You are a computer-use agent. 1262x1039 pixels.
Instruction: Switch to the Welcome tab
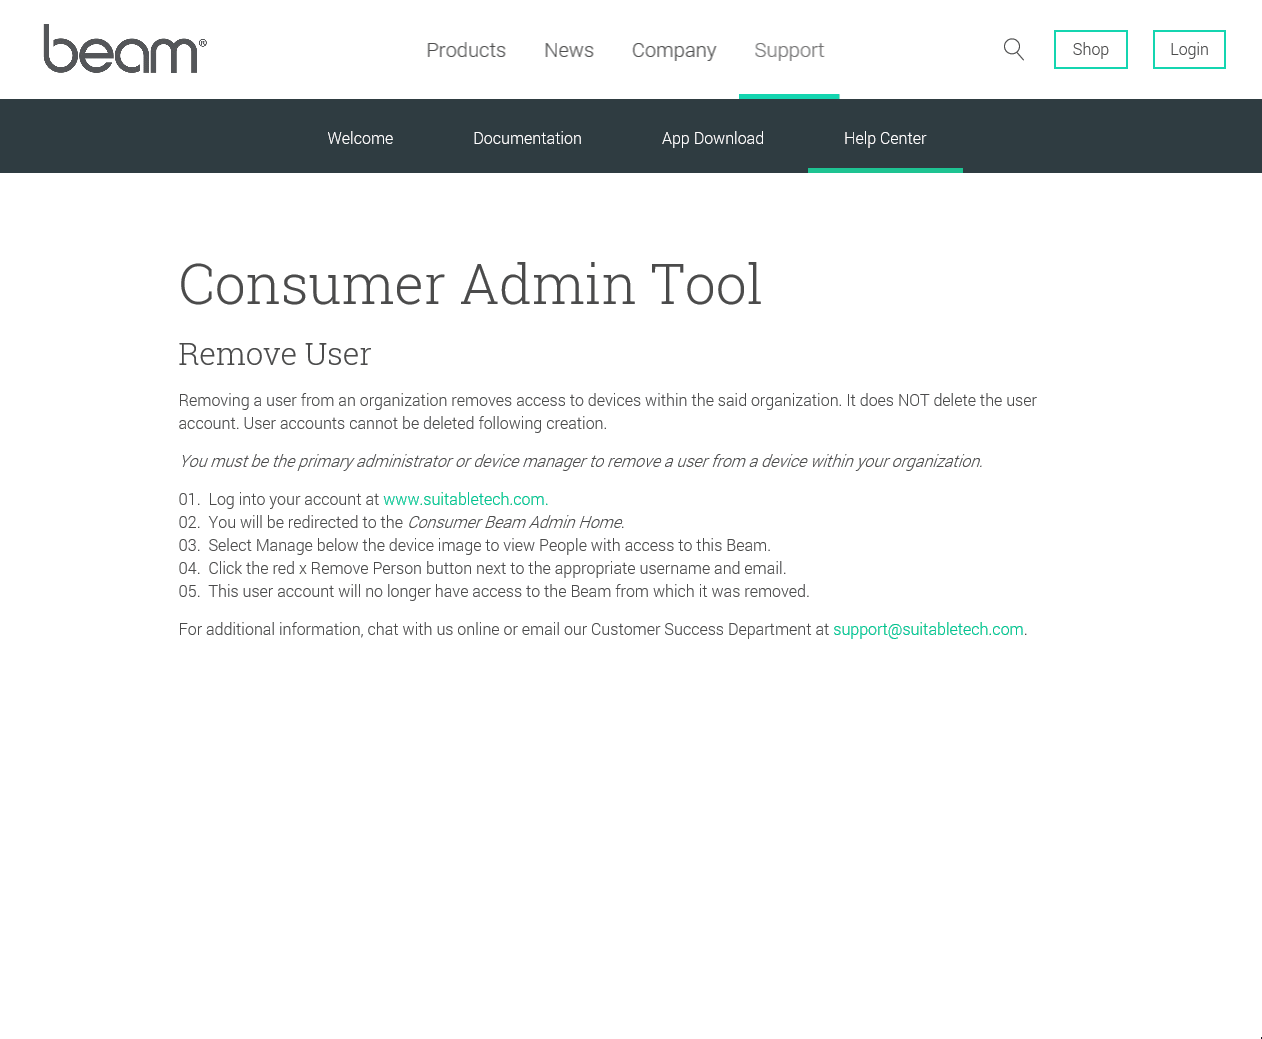tap(360, 138)
